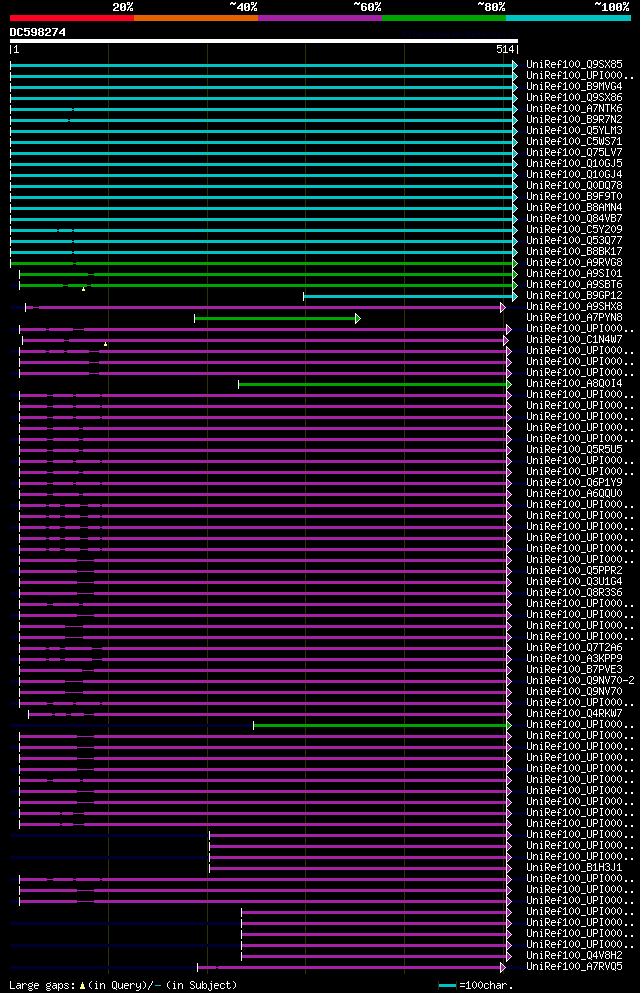This screenshot has width=640, height=993.
Task: Open hit UniRef100_Q9SX85
Action: (x=574, y=65)
